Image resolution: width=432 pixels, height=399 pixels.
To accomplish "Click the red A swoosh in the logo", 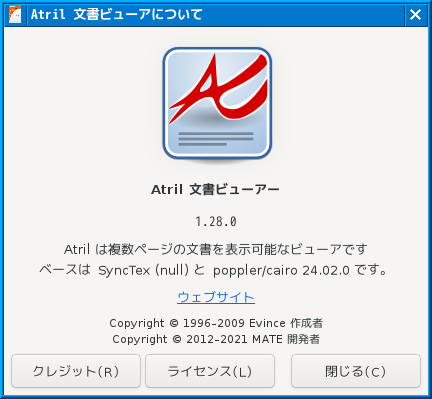I will tap(219, 86).
